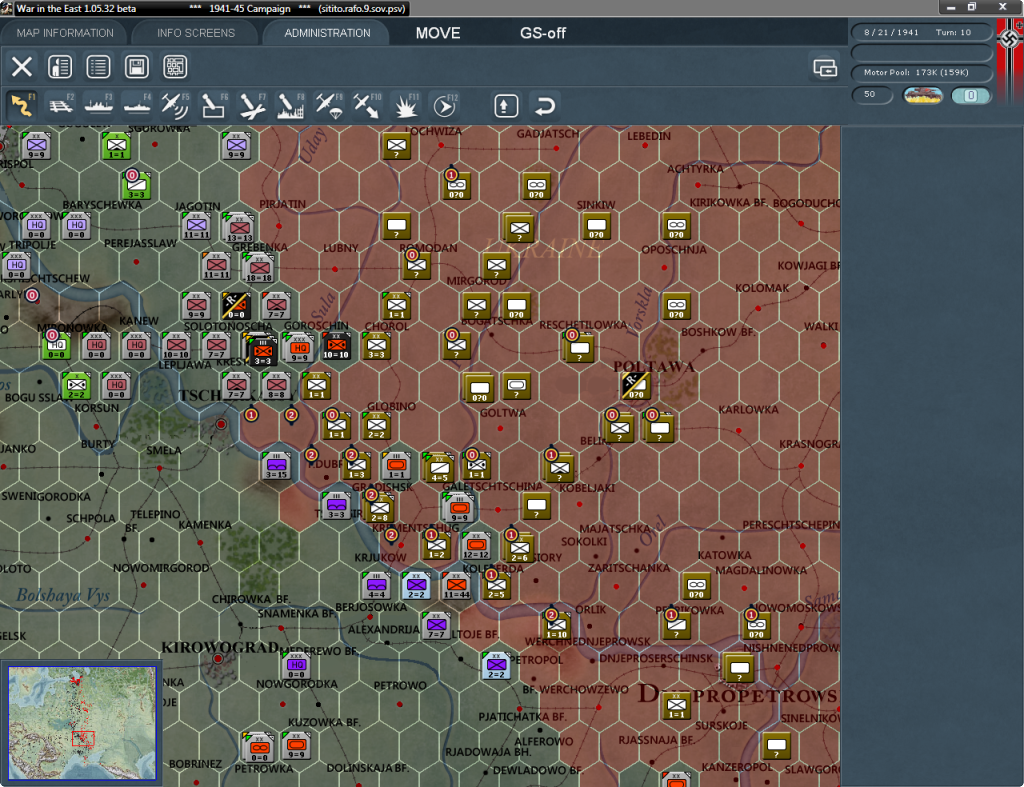Select the purple HQ unit near Kirowograd

pos(296,666)
